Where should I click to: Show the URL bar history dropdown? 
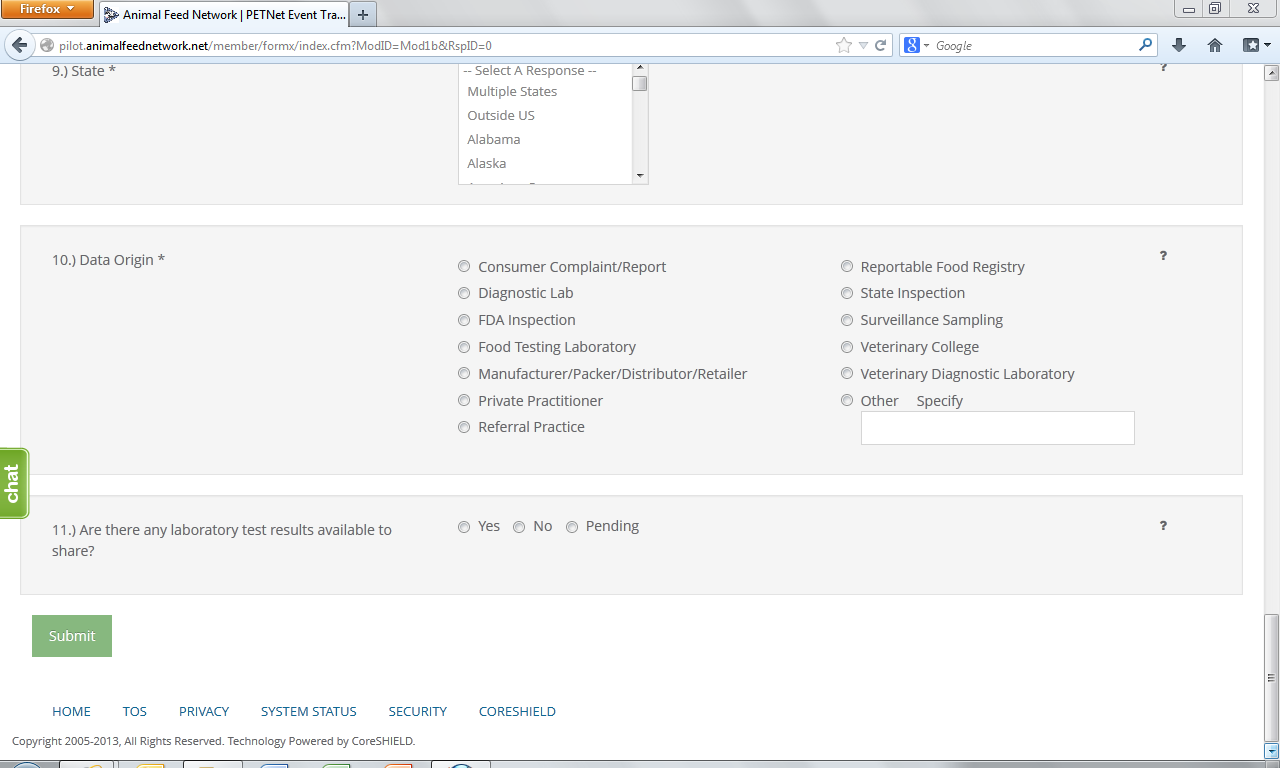[863, 45]
